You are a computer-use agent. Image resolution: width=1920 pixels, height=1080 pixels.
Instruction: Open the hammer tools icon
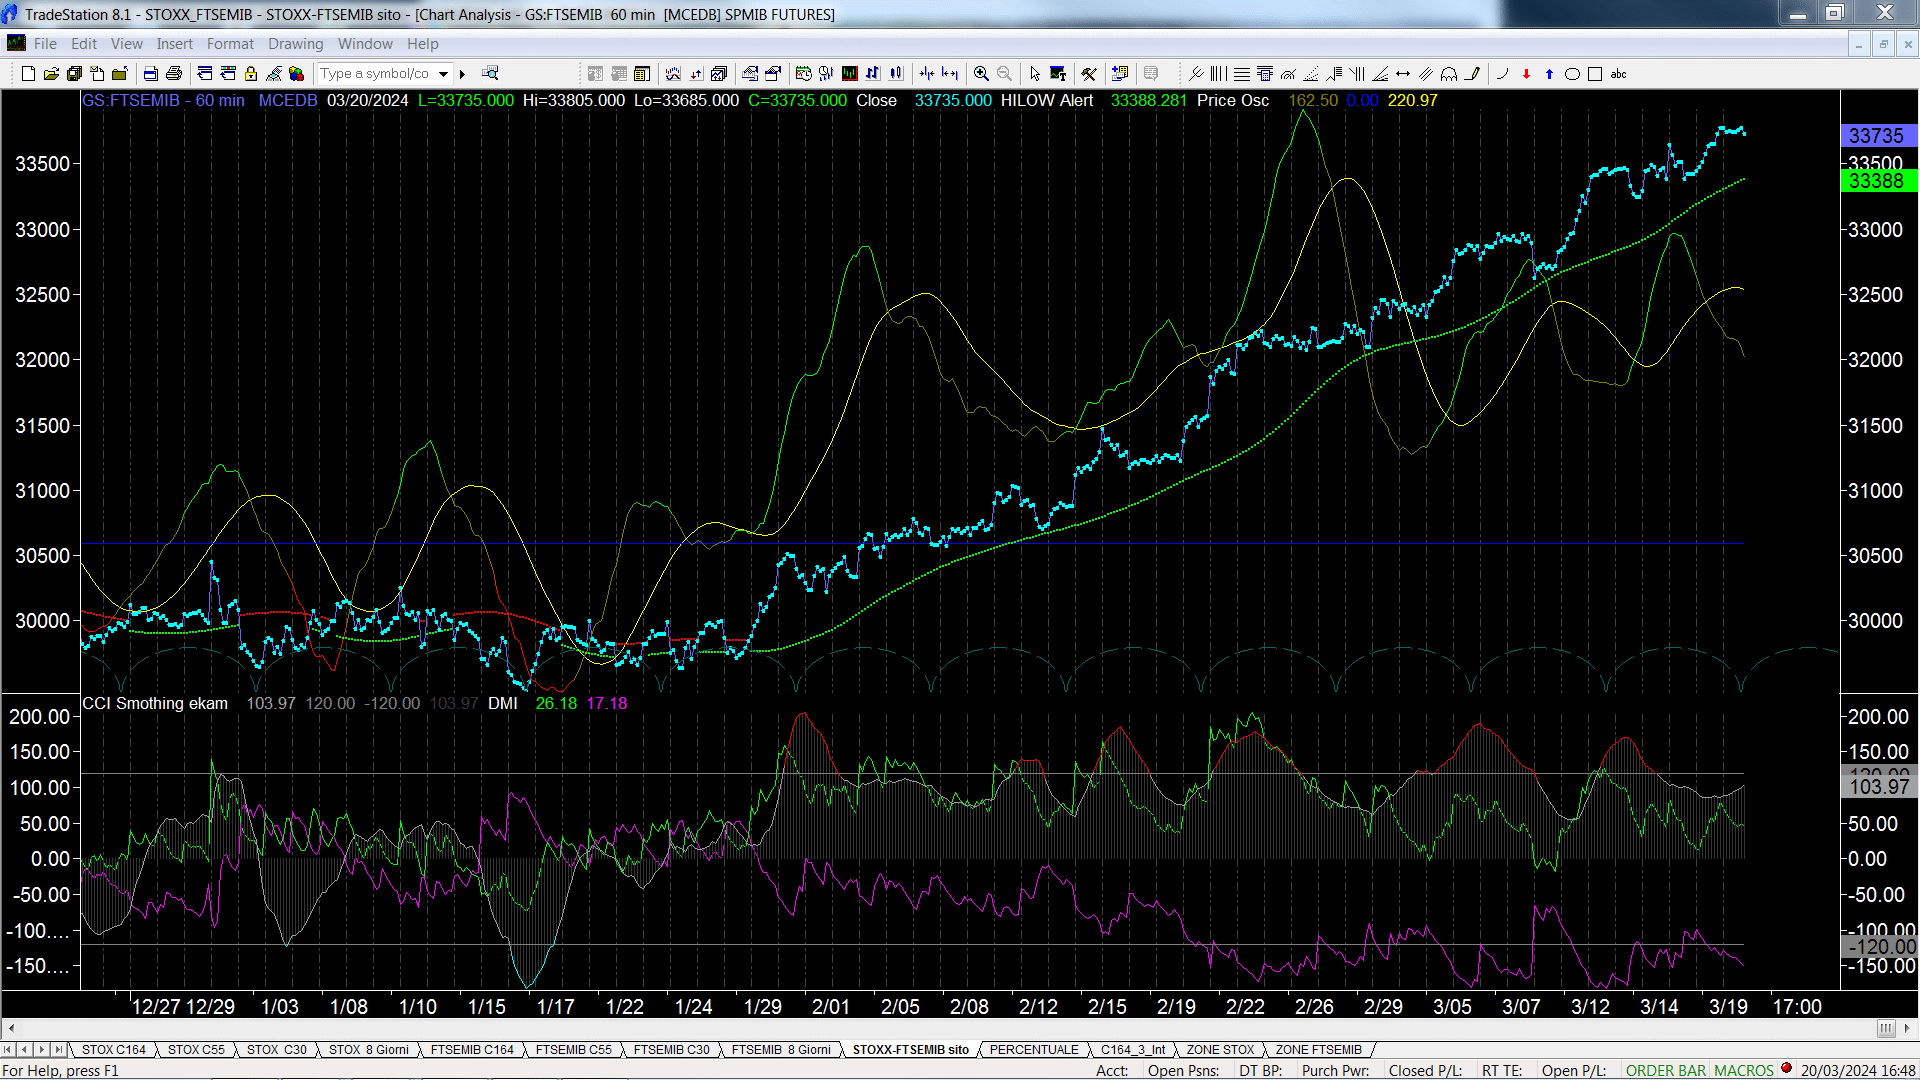1089,73
